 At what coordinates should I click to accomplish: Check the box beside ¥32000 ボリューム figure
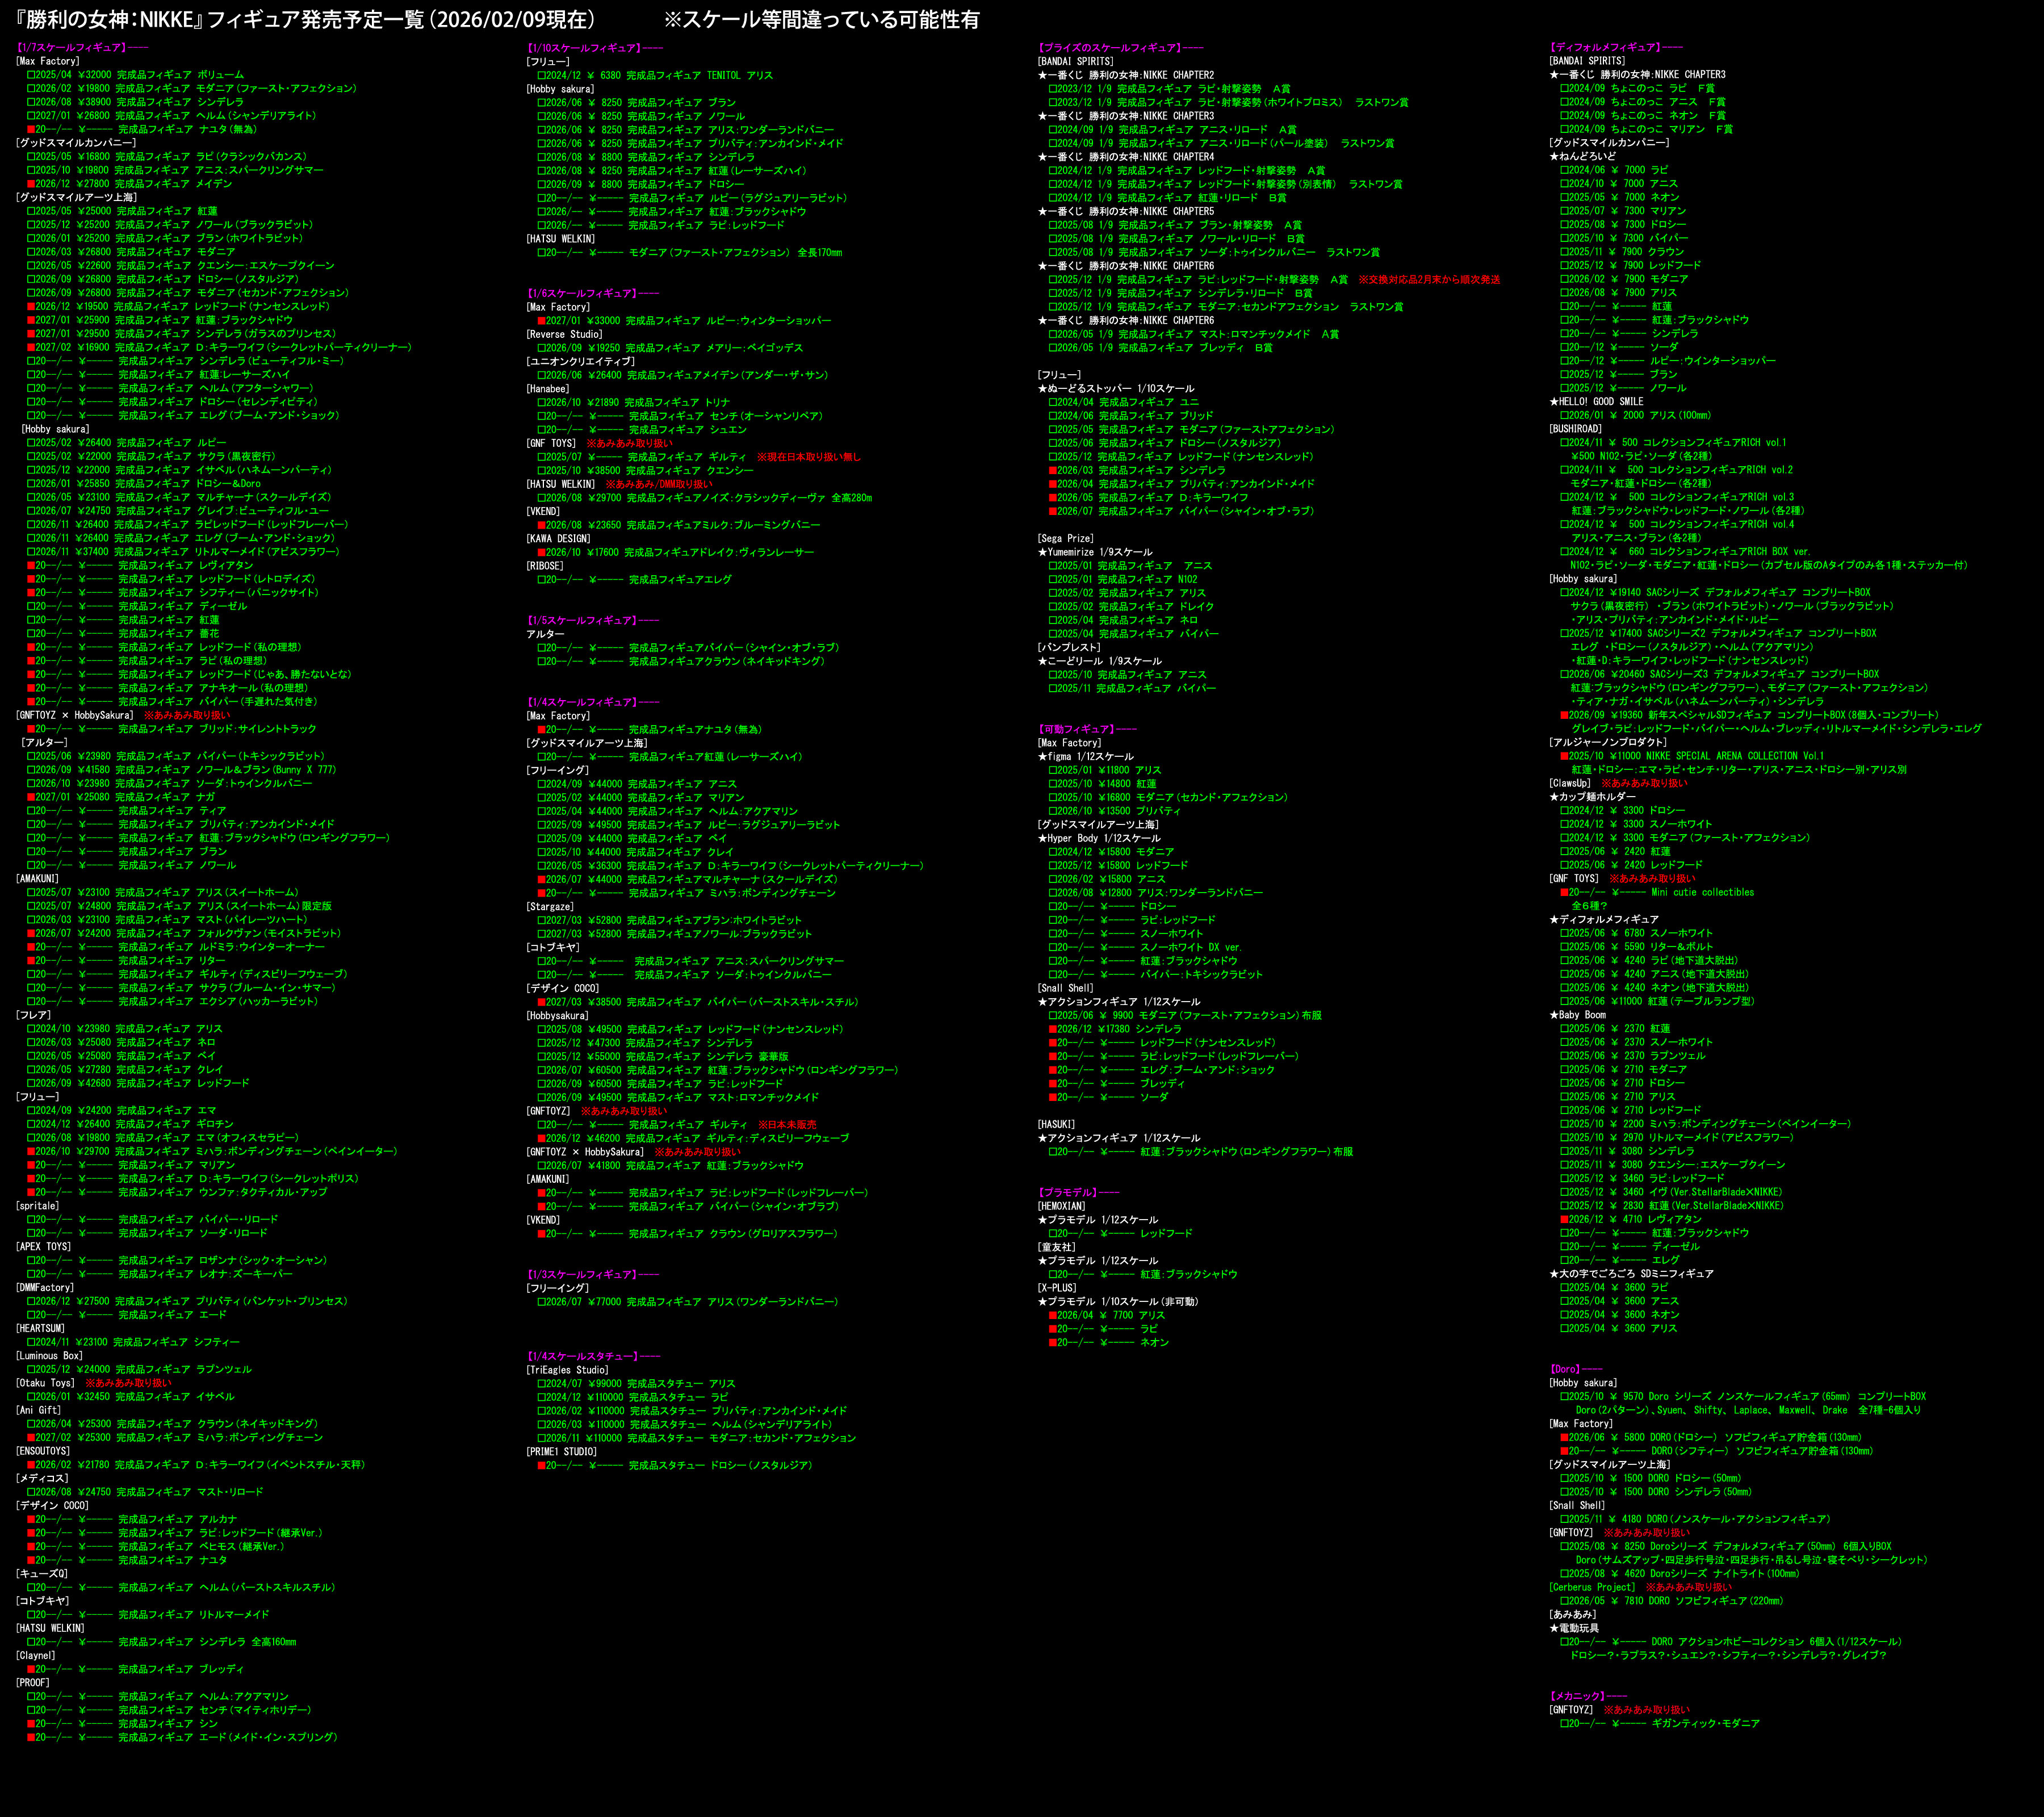31,75
